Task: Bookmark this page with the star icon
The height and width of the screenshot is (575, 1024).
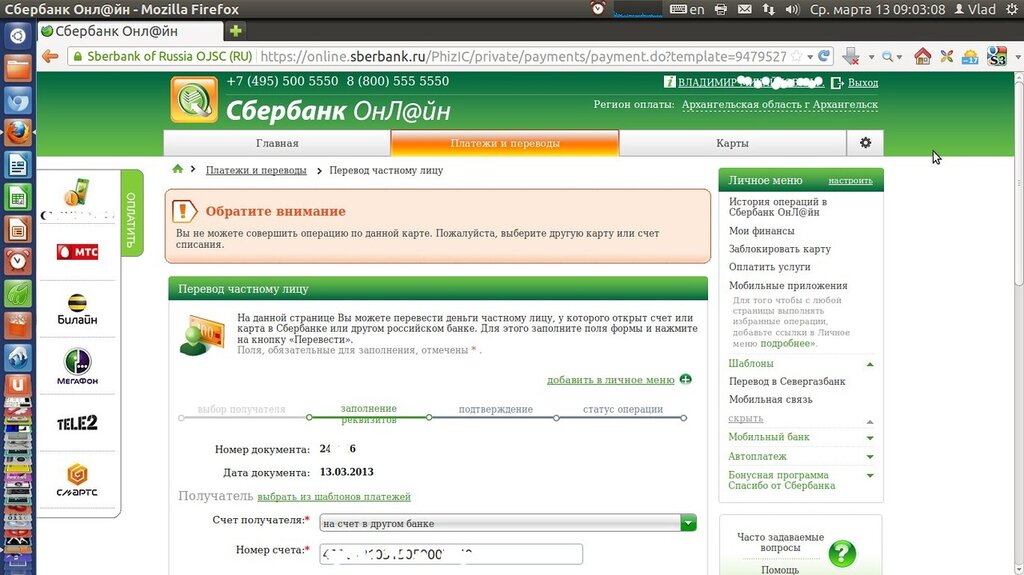Action: coord(796,56)
